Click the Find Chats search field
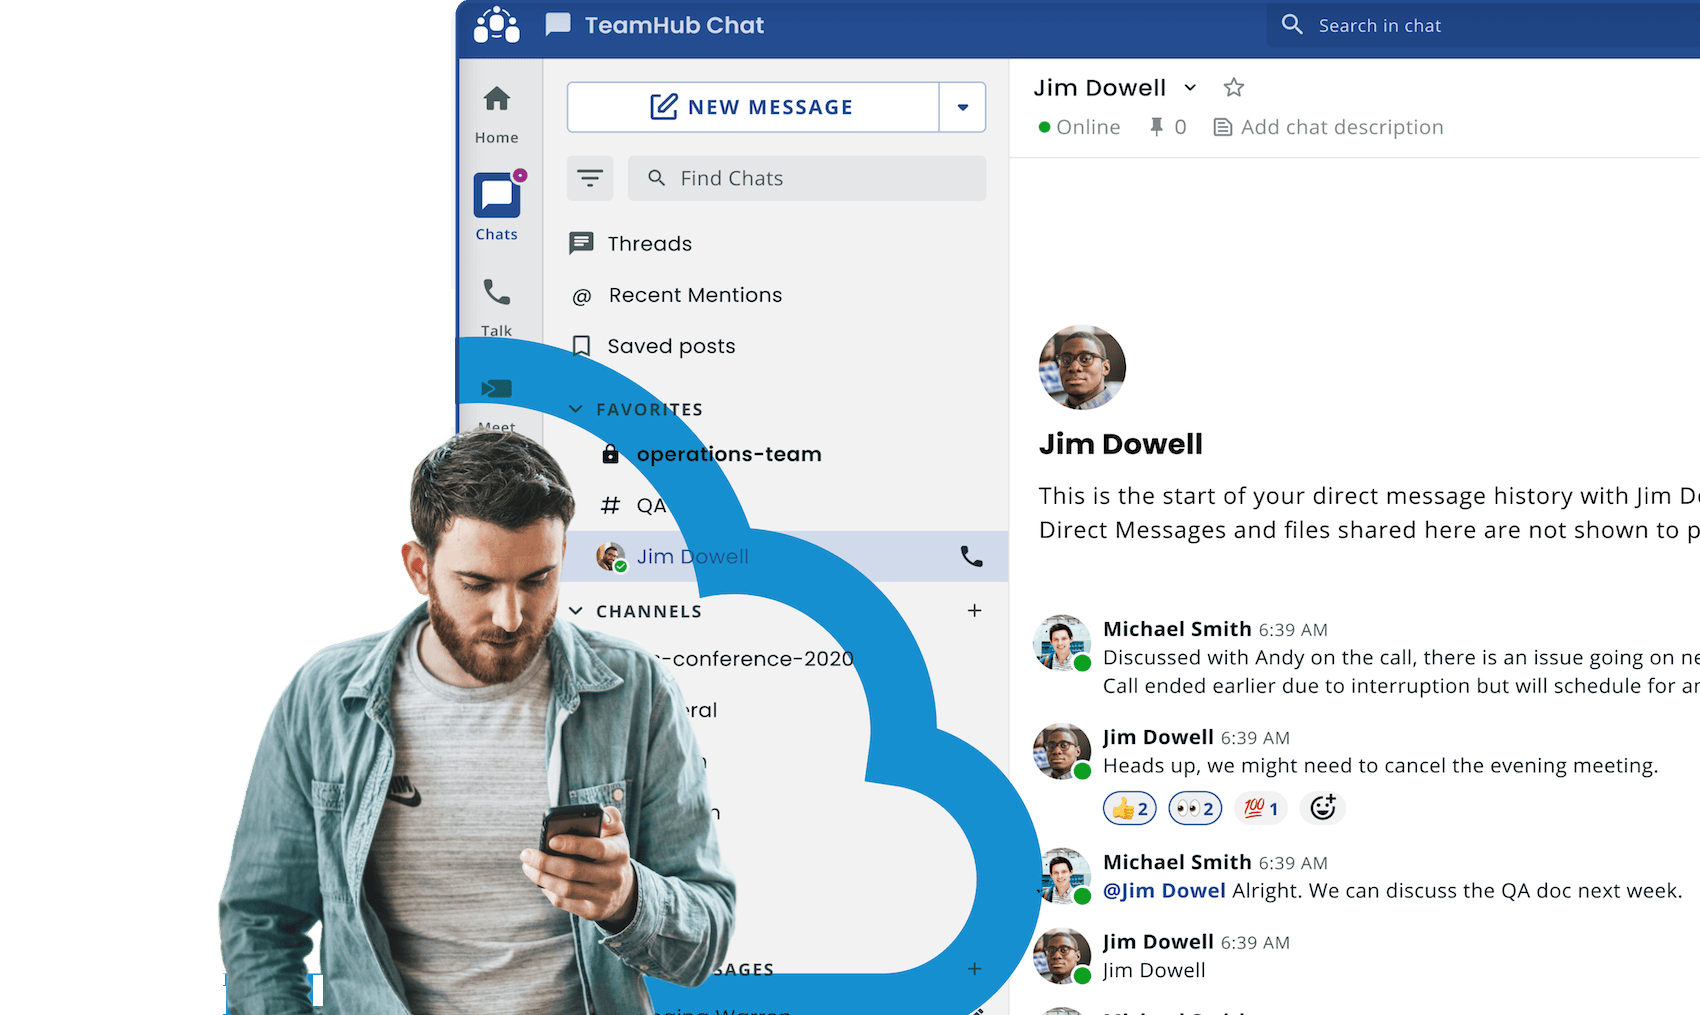The width and height of the screenshot is (1700, 1015). point(807,178)
